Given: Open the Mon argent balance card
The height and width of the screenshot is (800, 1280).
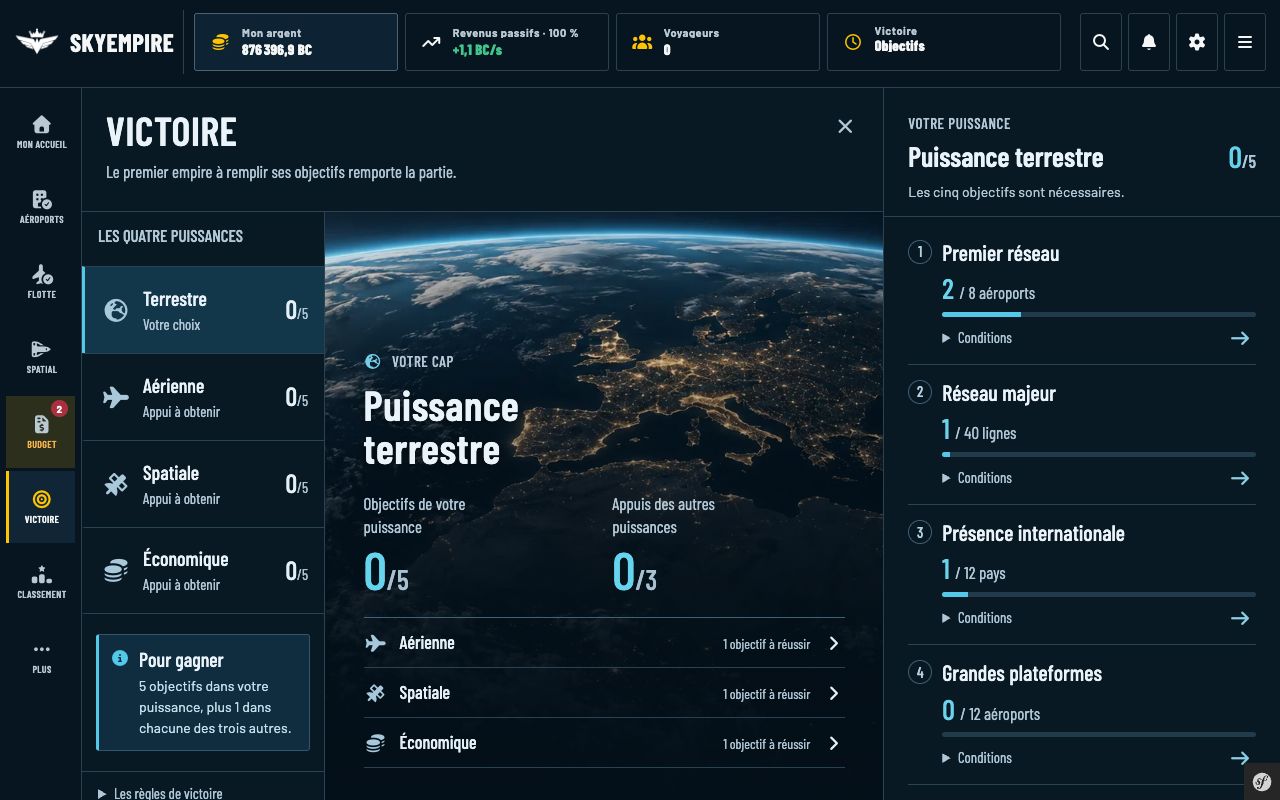Looking at the screenshot, I should 296,42.
